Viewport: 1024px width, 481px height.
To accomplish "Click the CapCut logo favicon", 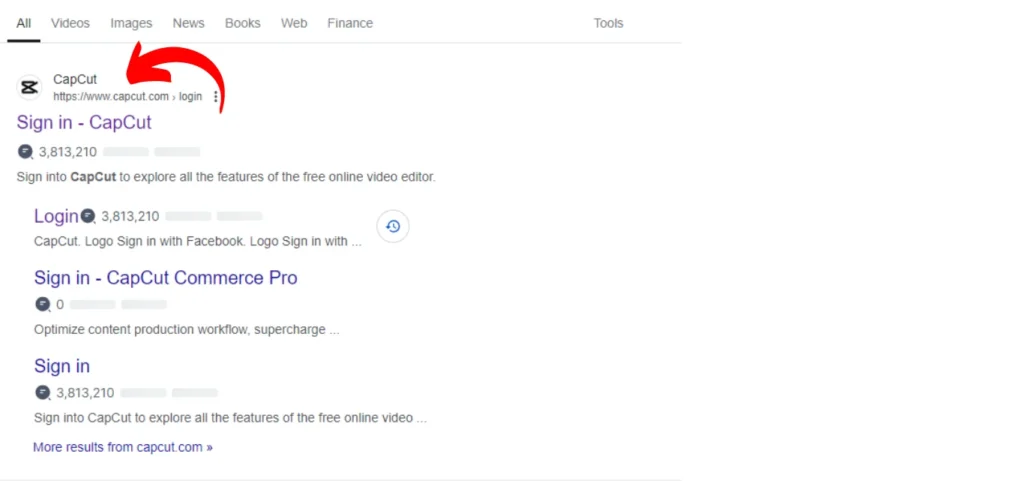I will tap(29, 87).
